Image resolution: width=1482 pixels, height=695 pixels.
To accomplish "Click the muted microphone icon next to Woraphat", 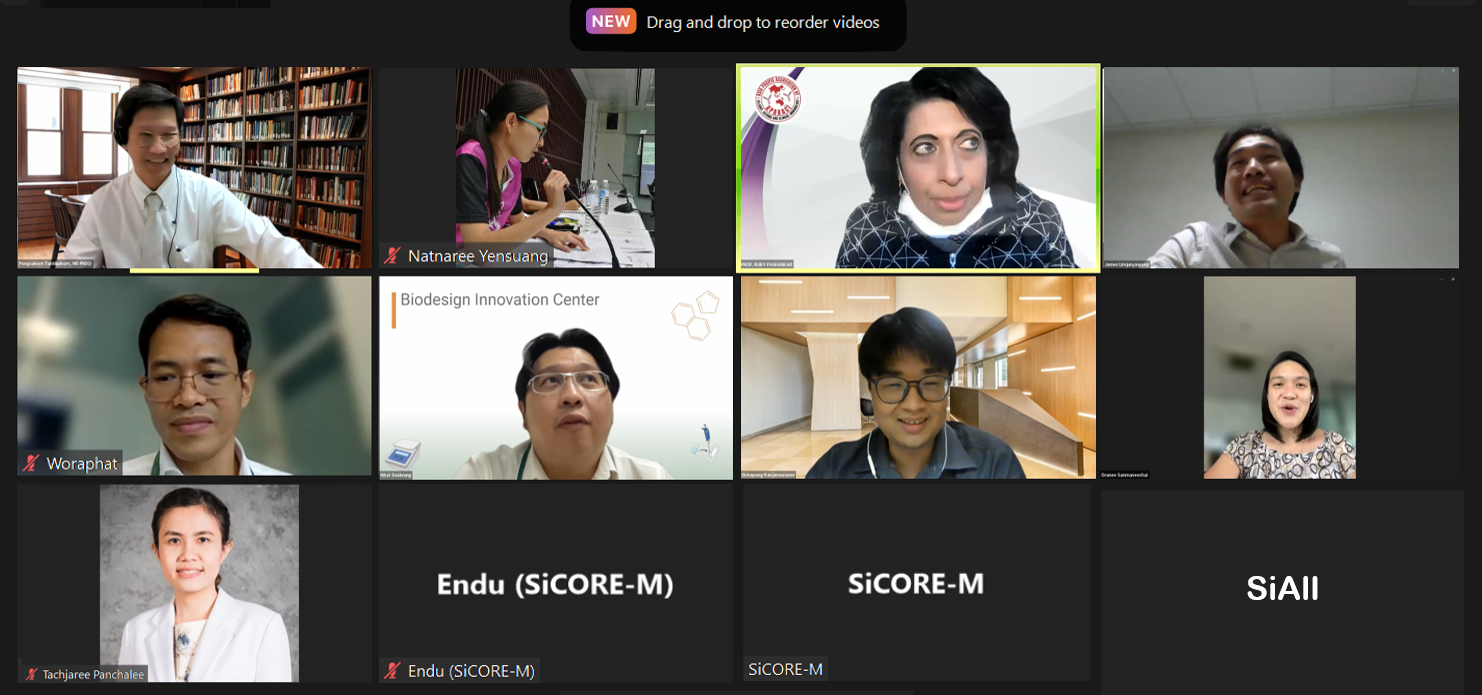I will click(32, 463).
